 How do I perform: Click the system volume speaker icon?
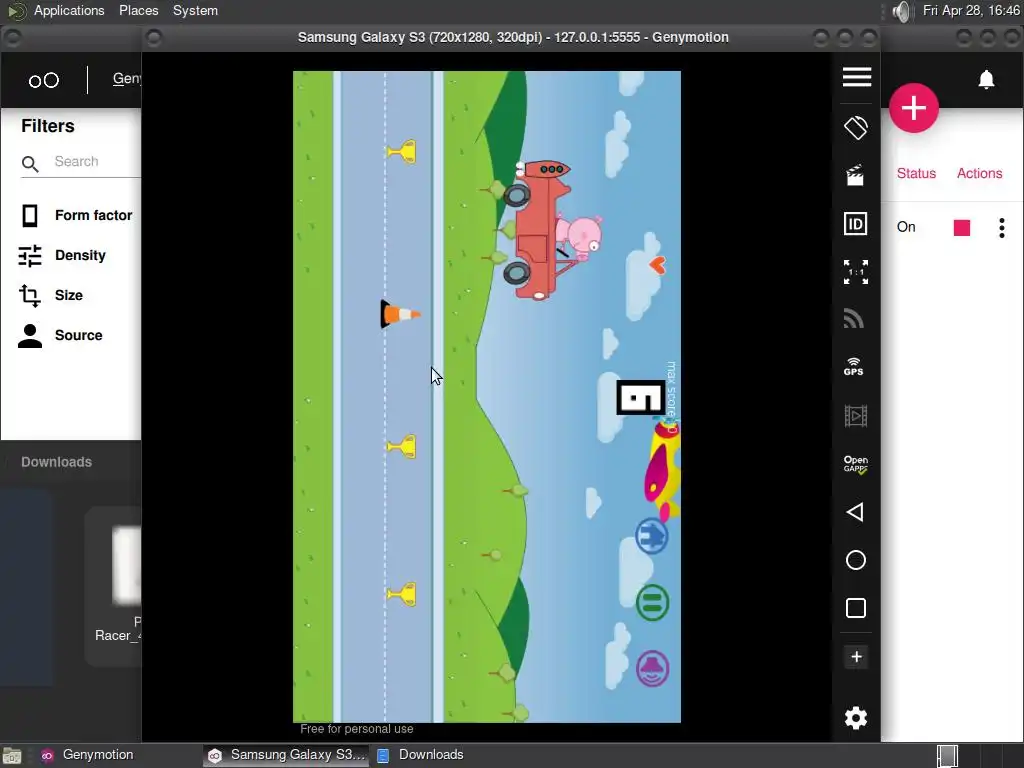click(x=901, y=11)
